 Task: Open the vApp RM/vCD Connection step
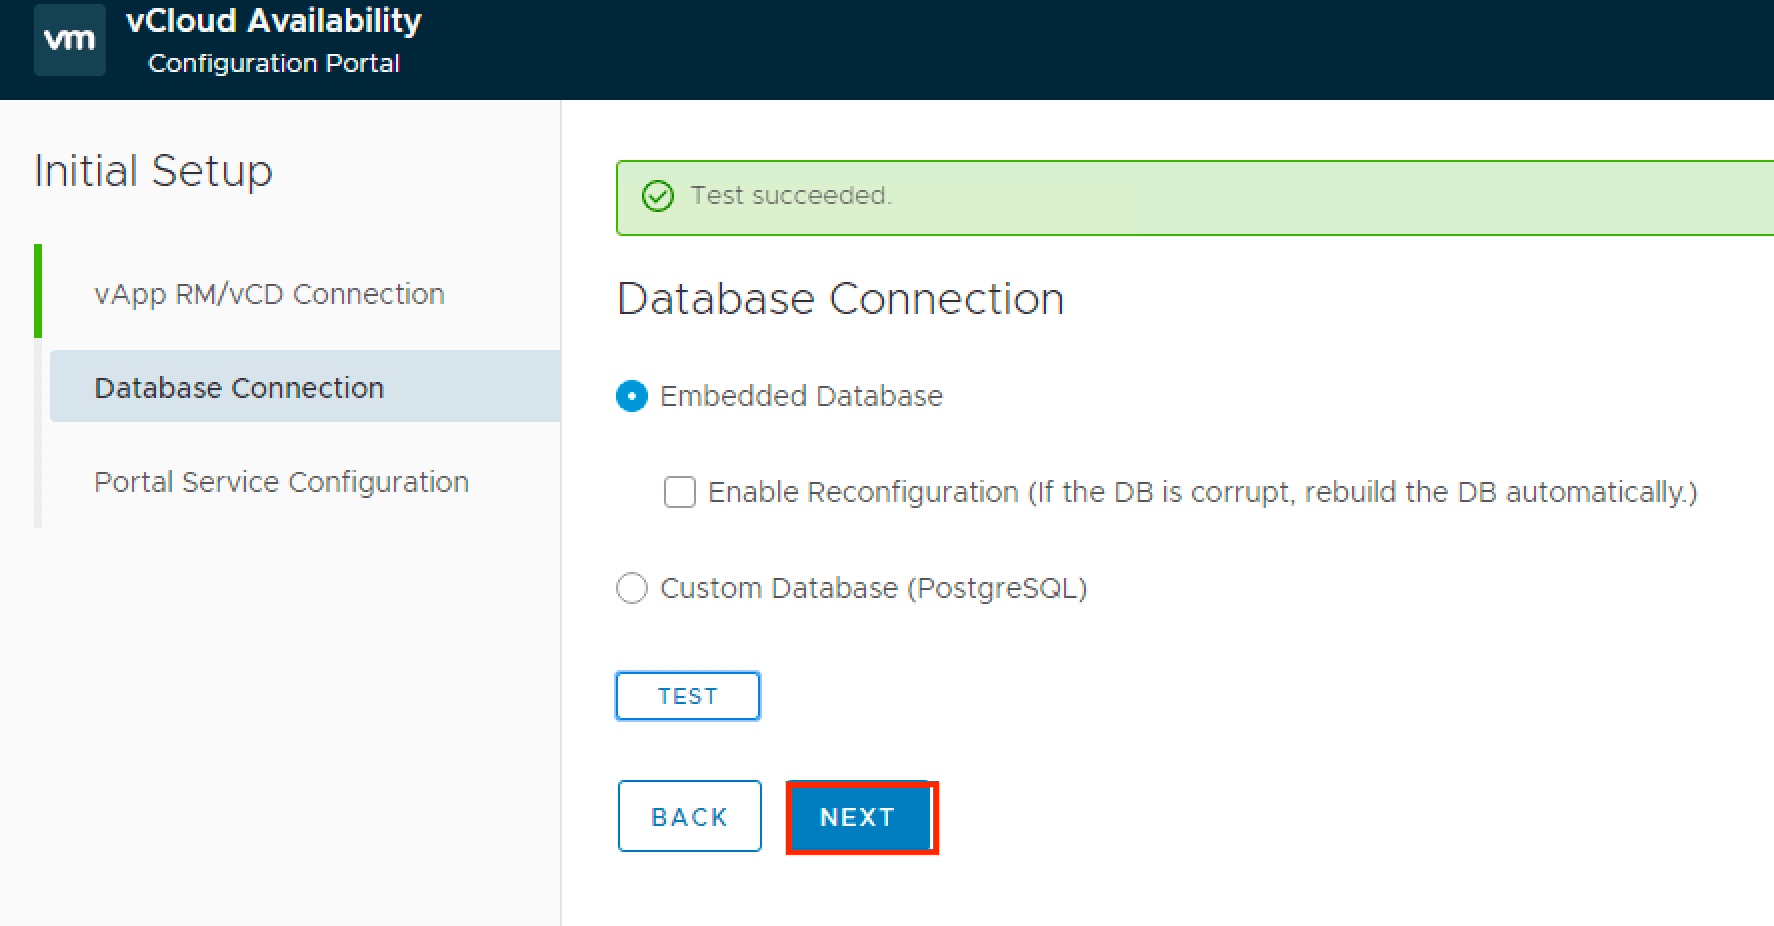click(269, 294)
